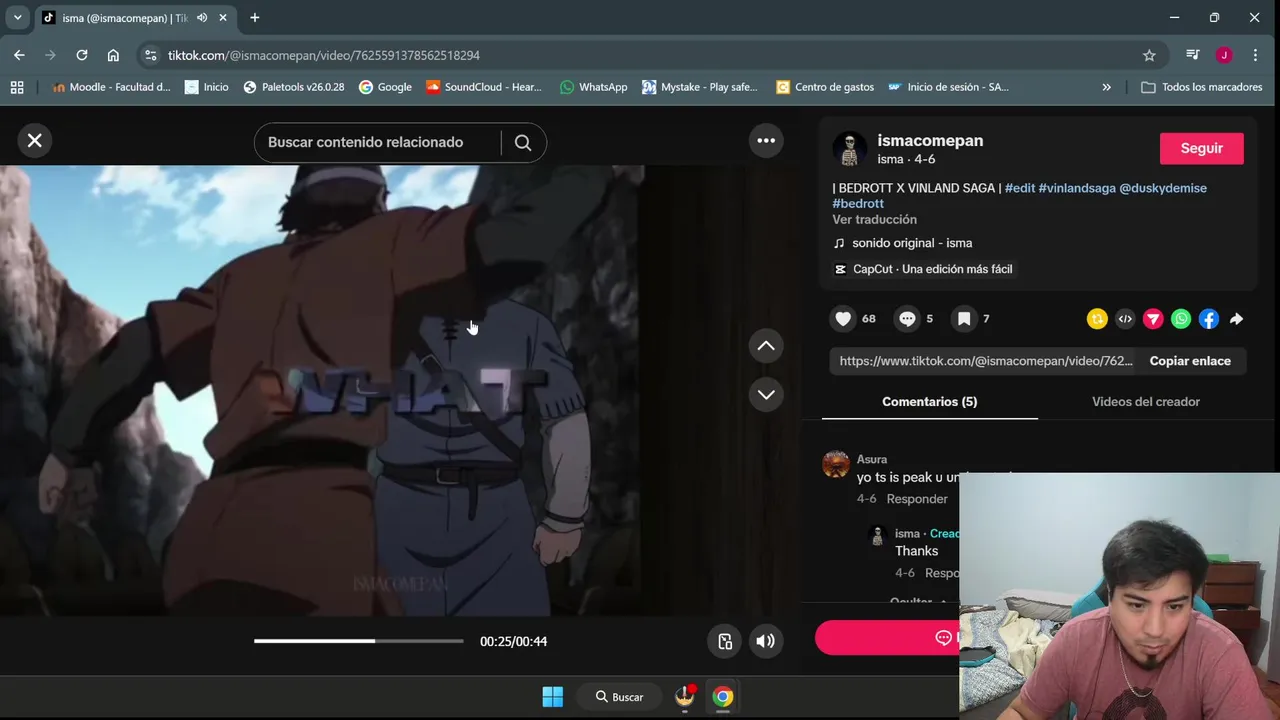Open 'Todos los marcadores' folder
The width and height of the screenshot is (1280, 720).
(1202, 87)
